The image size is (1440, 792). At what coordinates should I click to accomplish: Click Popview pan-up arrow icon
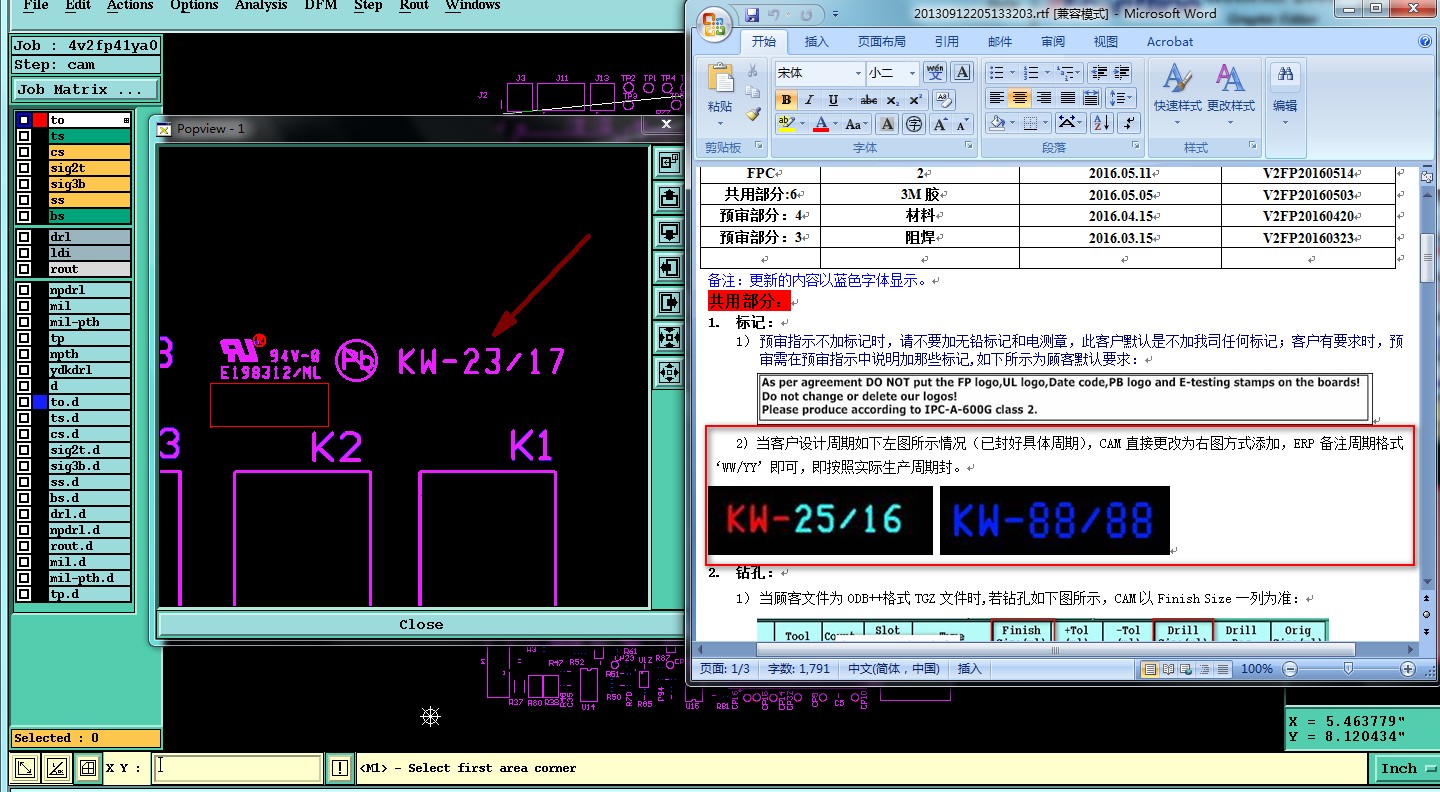pos(669,197)
